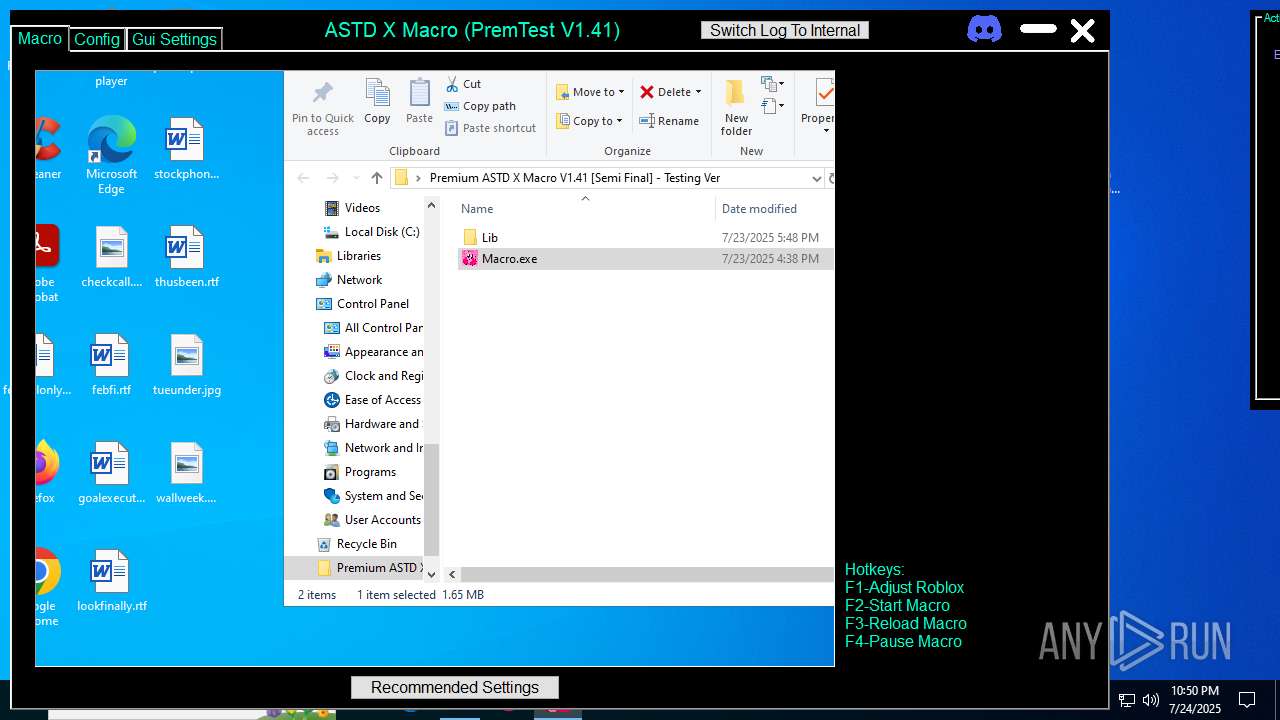Expand the address bar history dropdown
The width and height of the screenshot is (1280, 720).
(816, 178)
